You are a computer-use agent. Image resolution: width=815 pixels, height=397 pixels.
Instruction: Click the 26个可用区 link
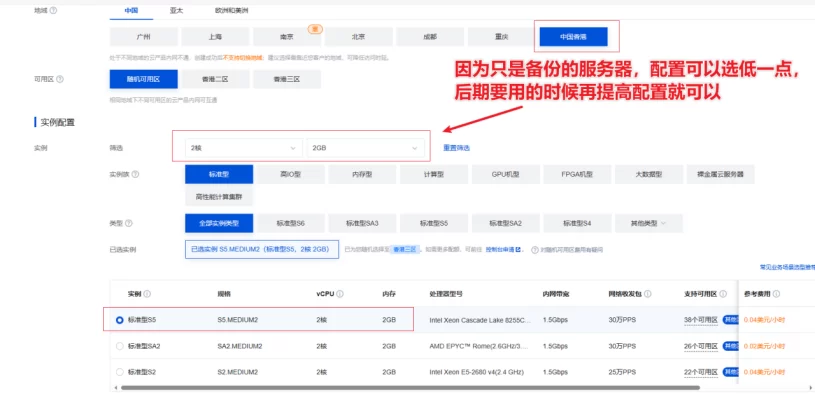[701, 346]
